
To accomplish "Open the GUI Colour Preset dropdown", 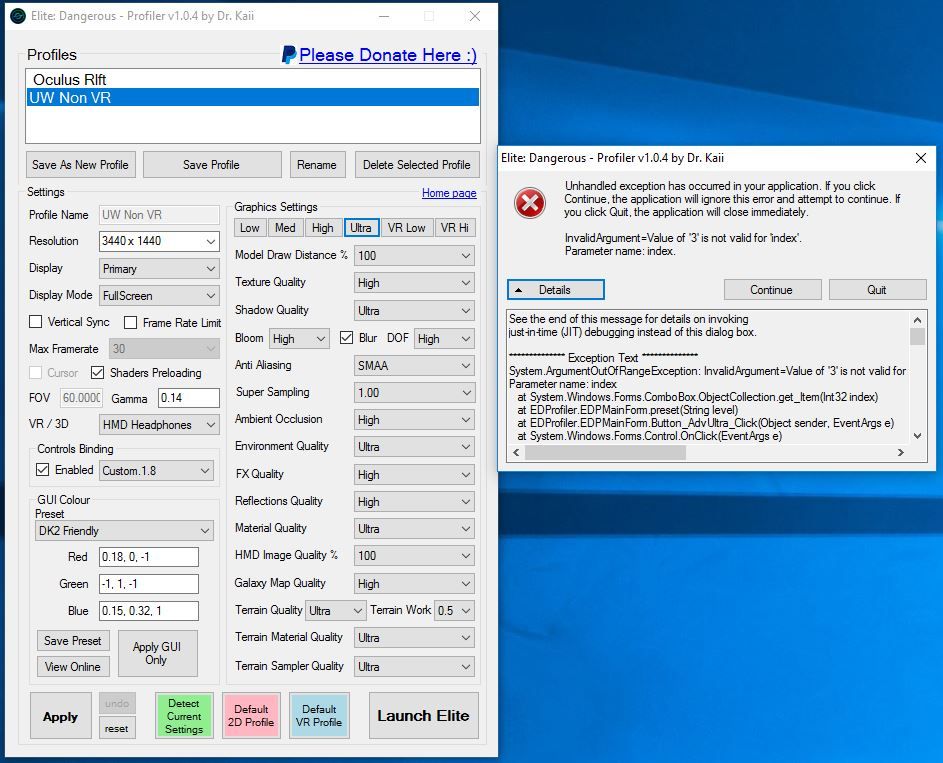I will pyautogui.click(x=124, y=531).
